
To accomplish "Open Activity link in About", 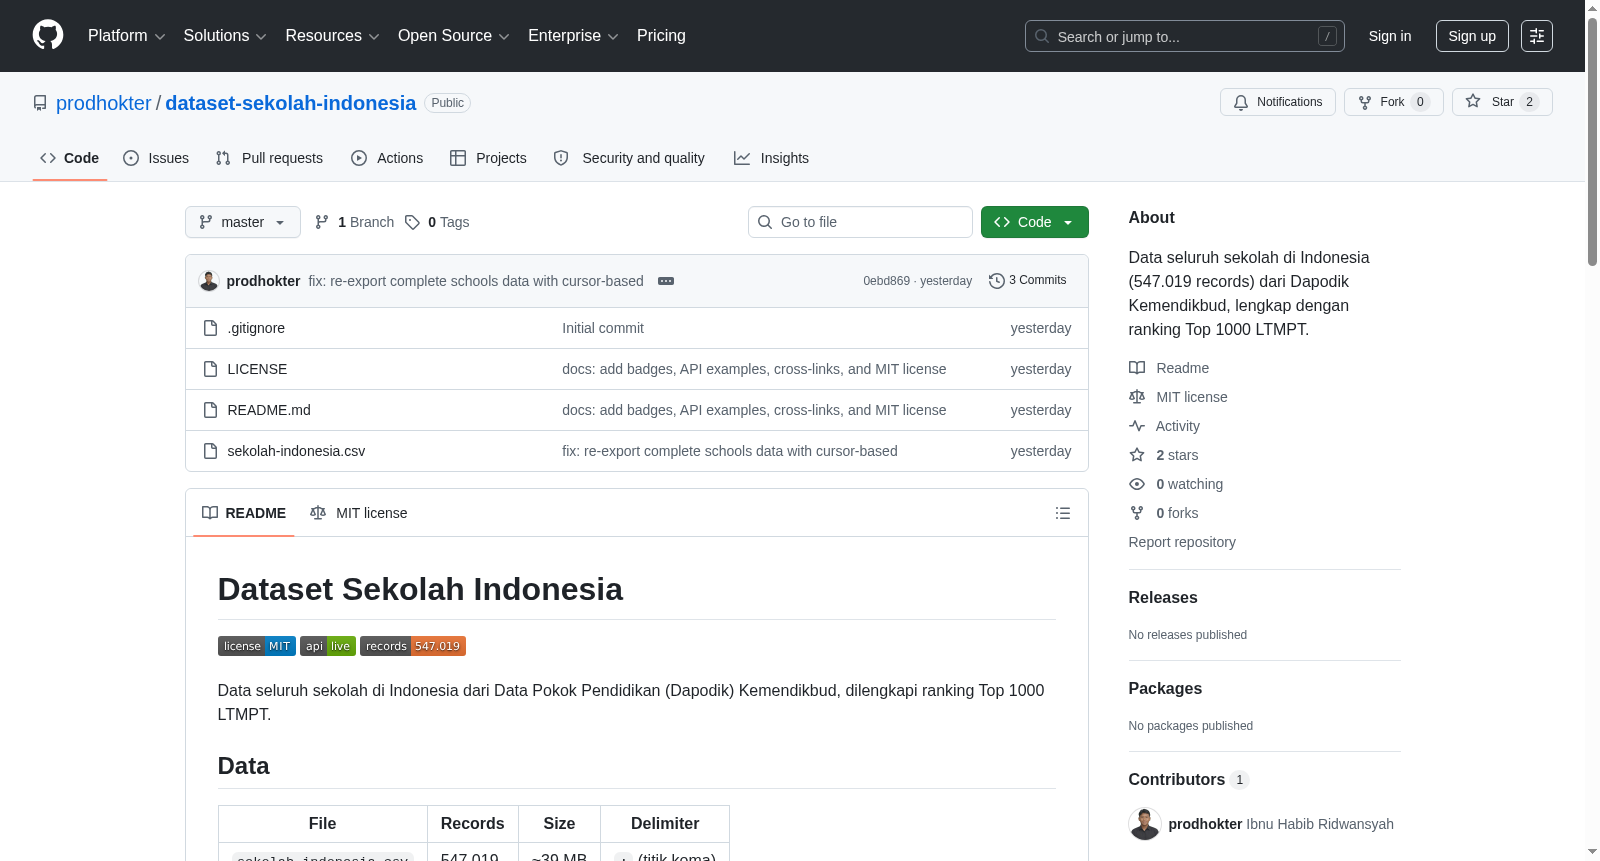I will (x=1165, y=426).
